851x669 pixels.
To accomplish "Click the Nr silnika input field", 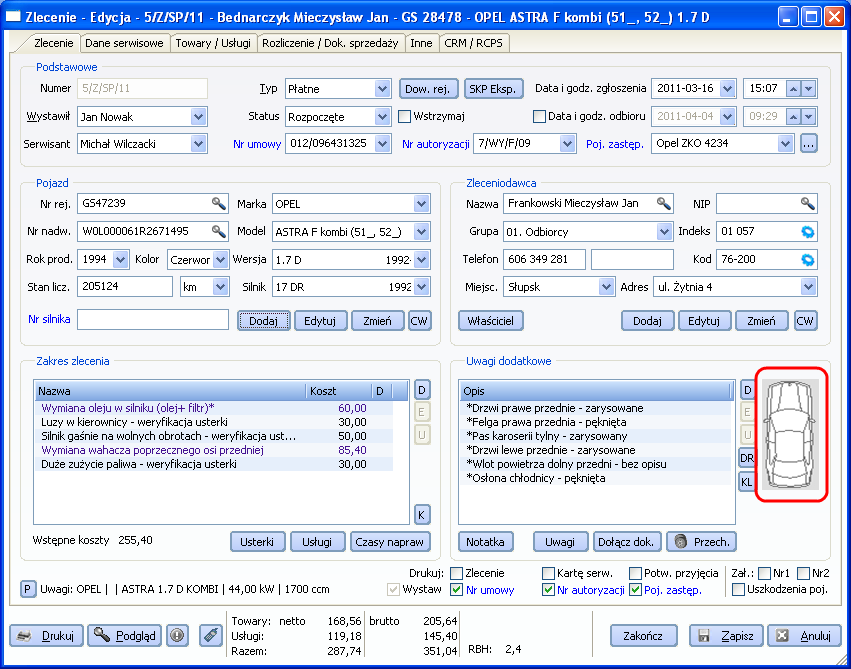I will [x=153, y=320].
